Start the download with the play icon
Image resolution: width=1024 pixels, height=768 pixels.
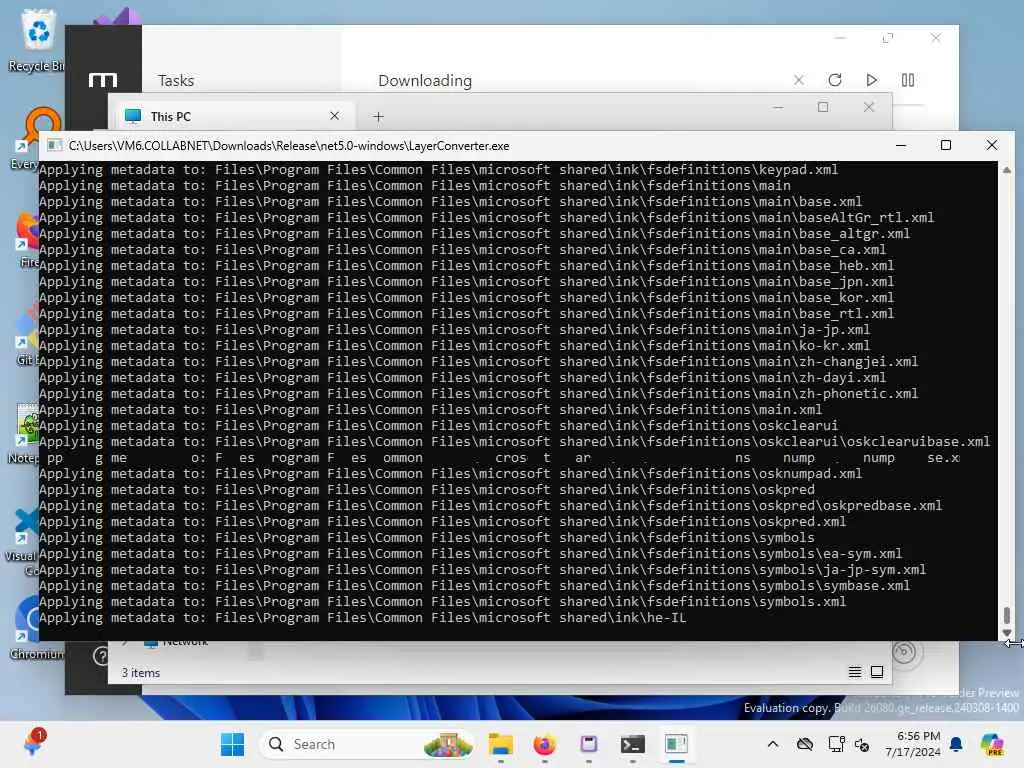(x=871, y=80)
